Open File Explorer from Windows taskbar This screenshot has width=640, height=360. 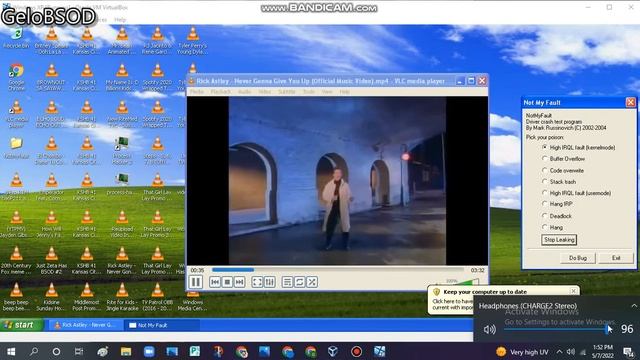click(126, 351)
